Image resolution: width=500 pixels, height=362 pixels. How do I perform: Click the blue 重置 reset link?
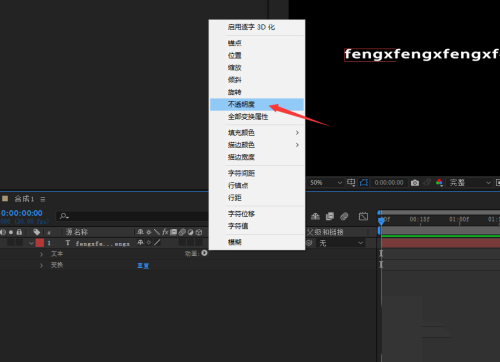tap(143, 266)
